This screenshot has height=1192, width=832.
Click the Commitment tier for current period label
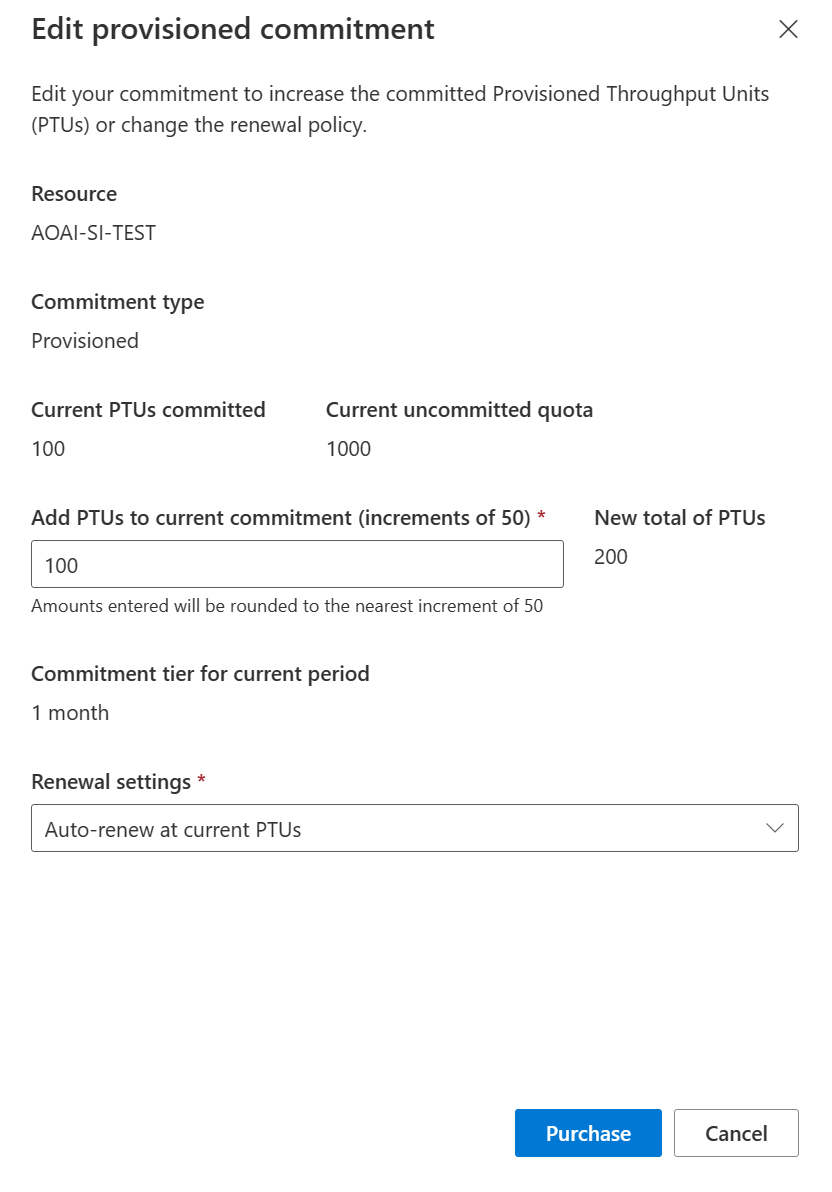point(200,674)
